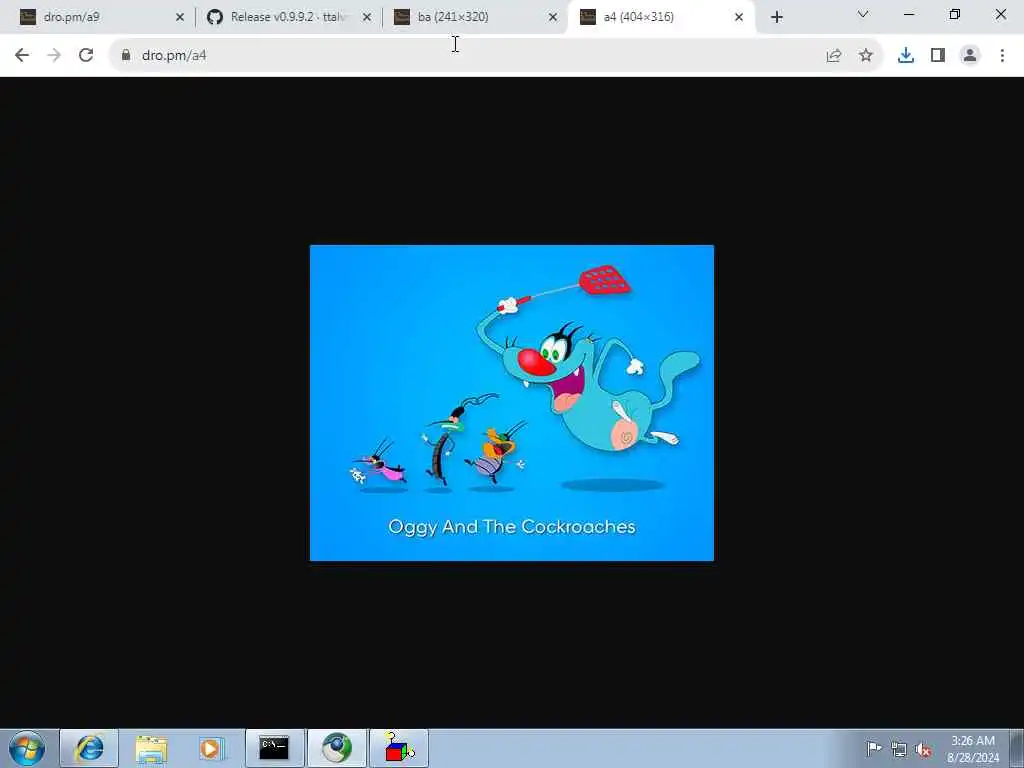Close the ba (241×320) tab

(x=553, y=18)
